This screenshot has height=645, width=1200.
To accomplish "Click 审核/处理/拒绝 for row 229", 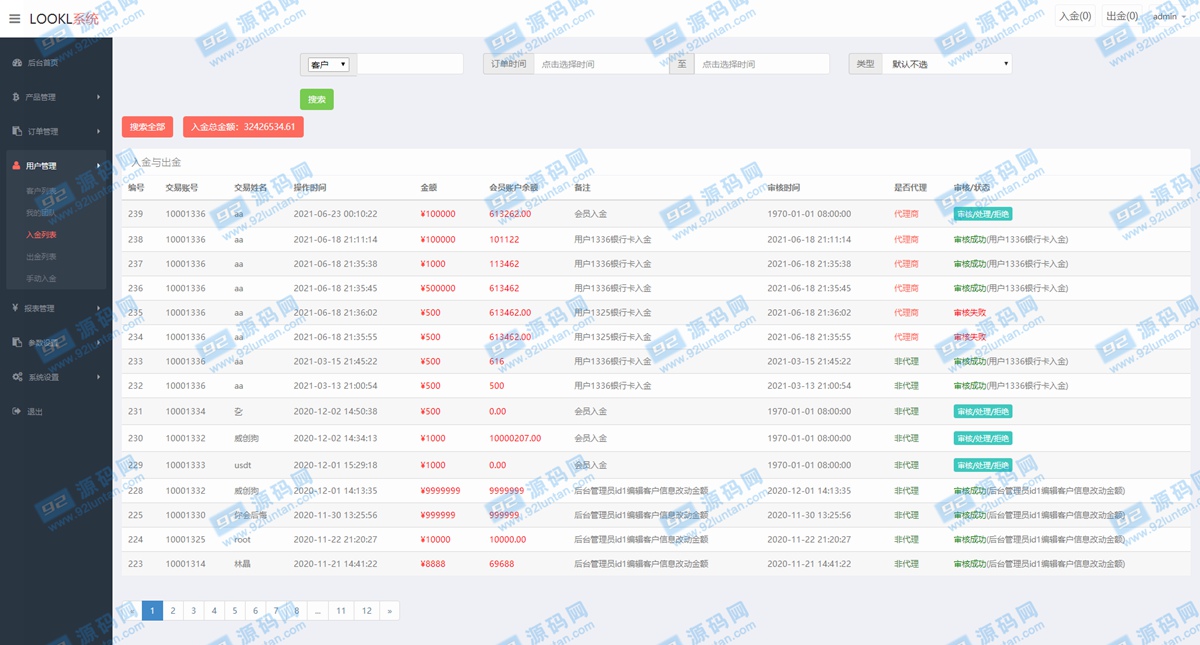I will point(983,465).
